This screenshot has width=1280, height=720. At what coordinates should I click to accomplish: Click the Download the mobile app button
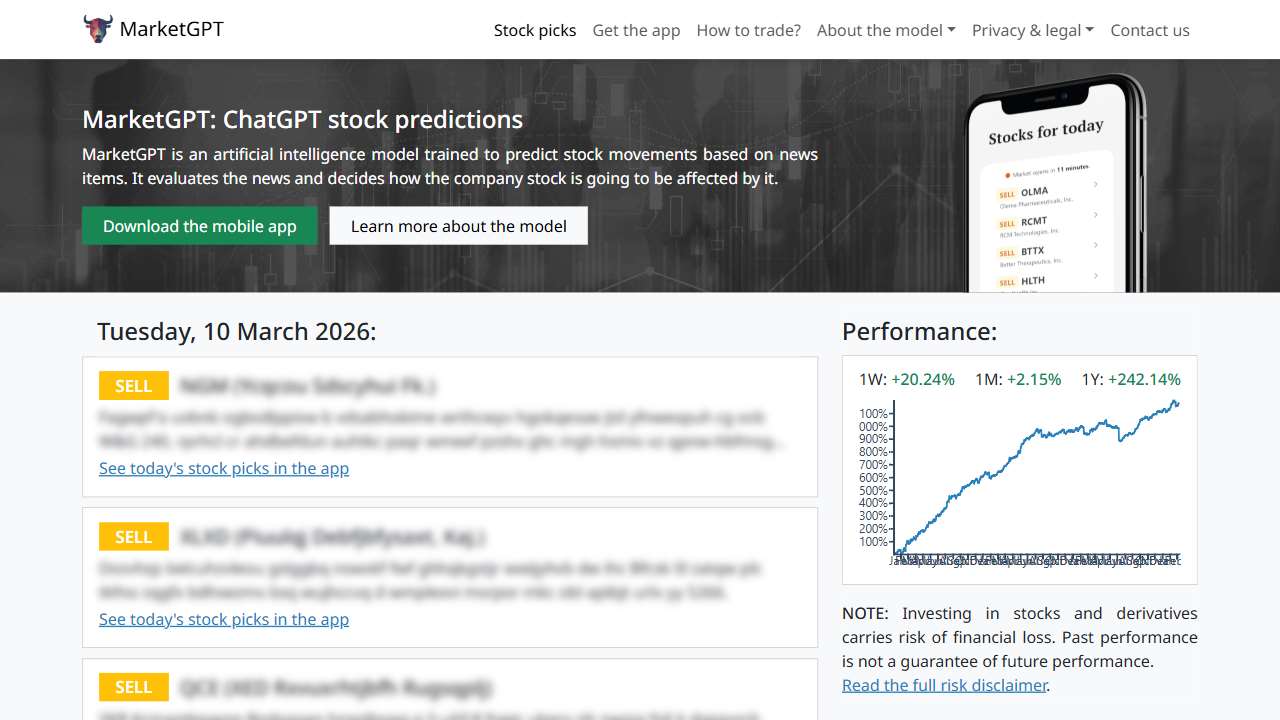pyautogui.click(x=199, y=226)
